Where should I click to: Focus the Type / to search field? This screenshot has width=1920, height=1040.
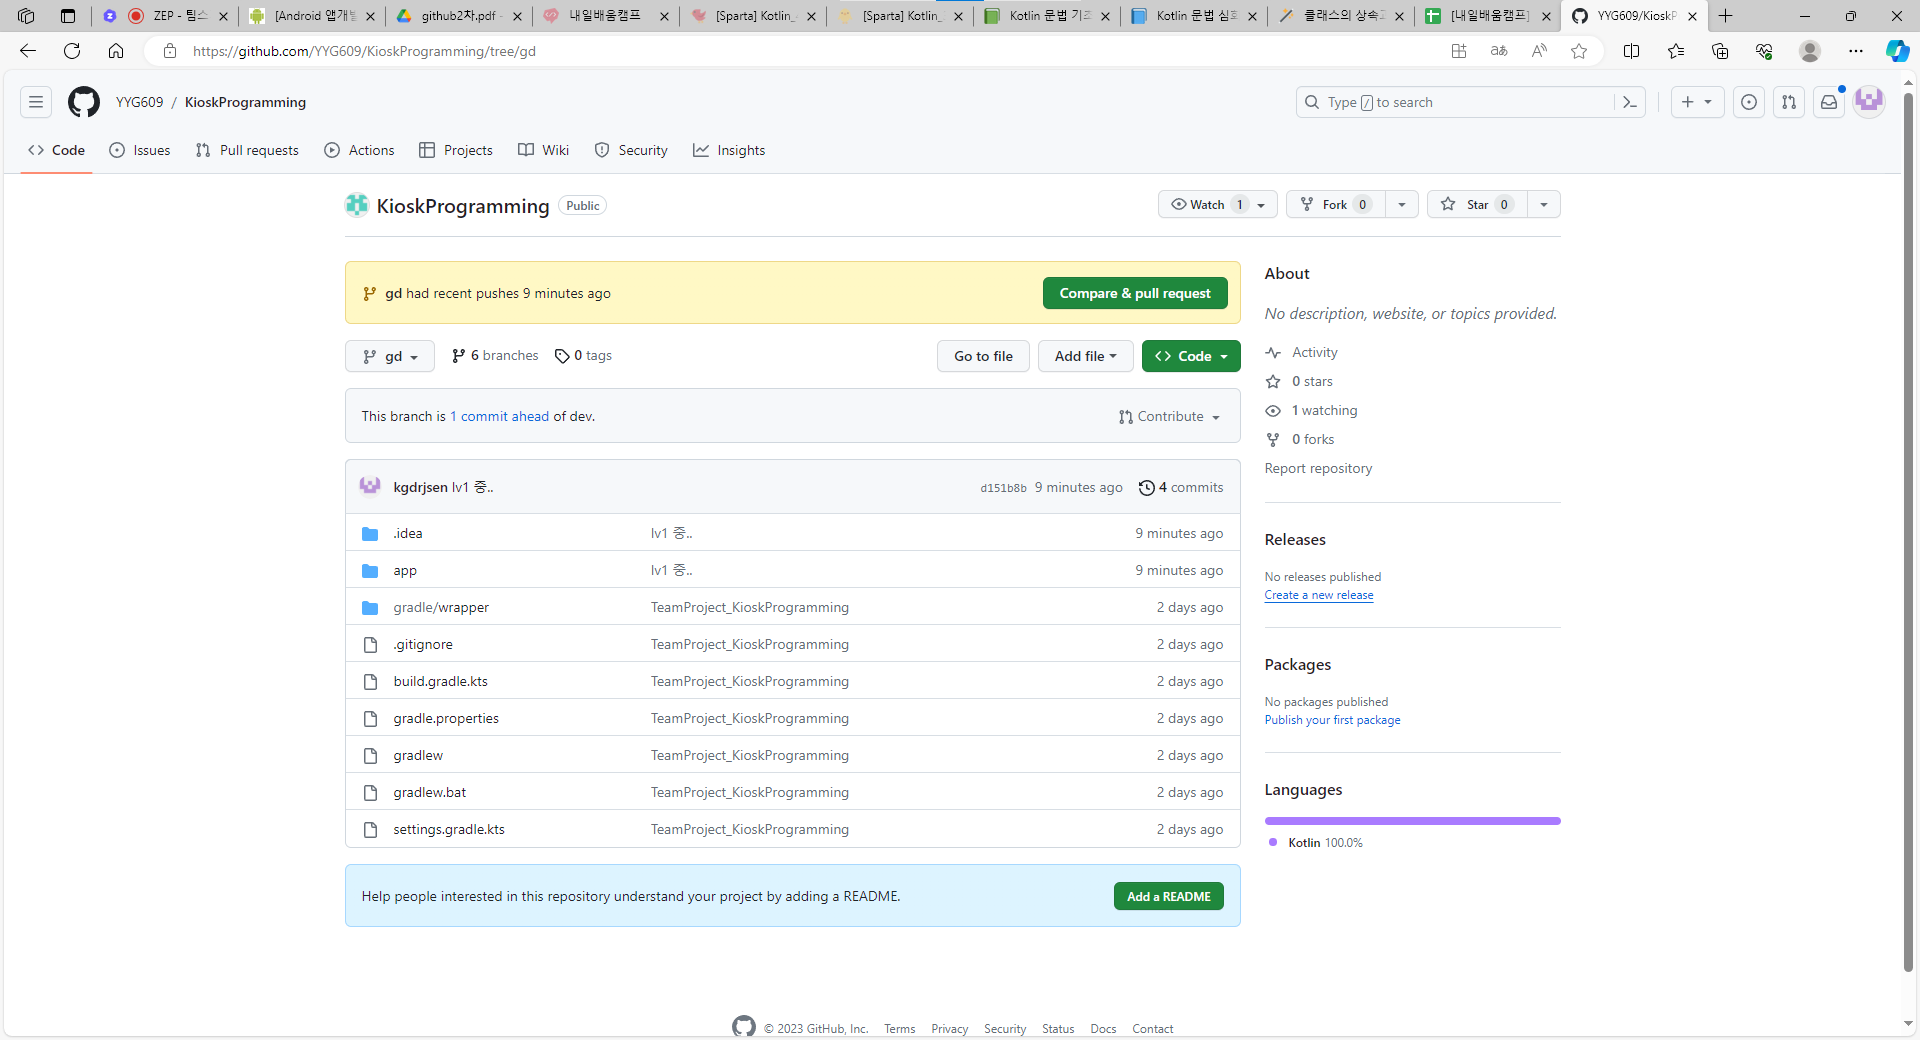pos(1470,102)
